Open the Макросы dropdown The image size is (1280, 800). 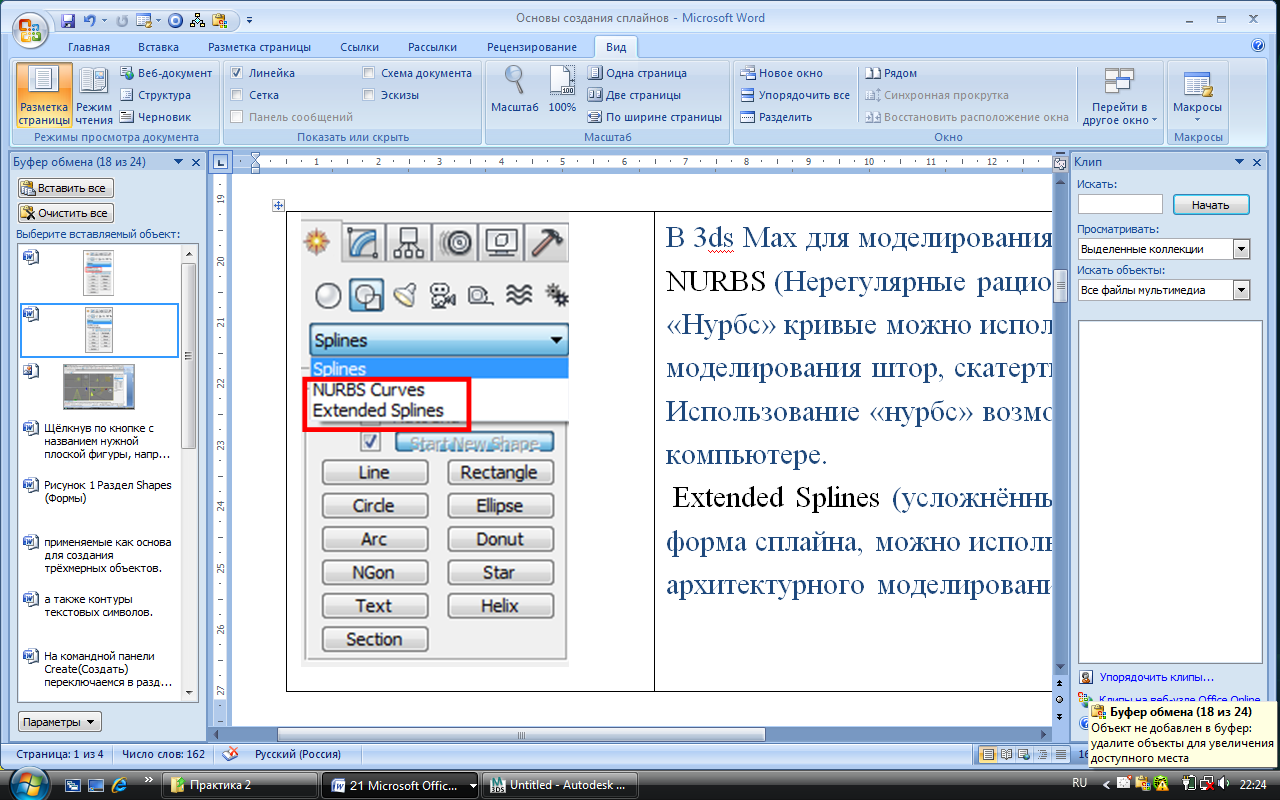point(1197,95)
